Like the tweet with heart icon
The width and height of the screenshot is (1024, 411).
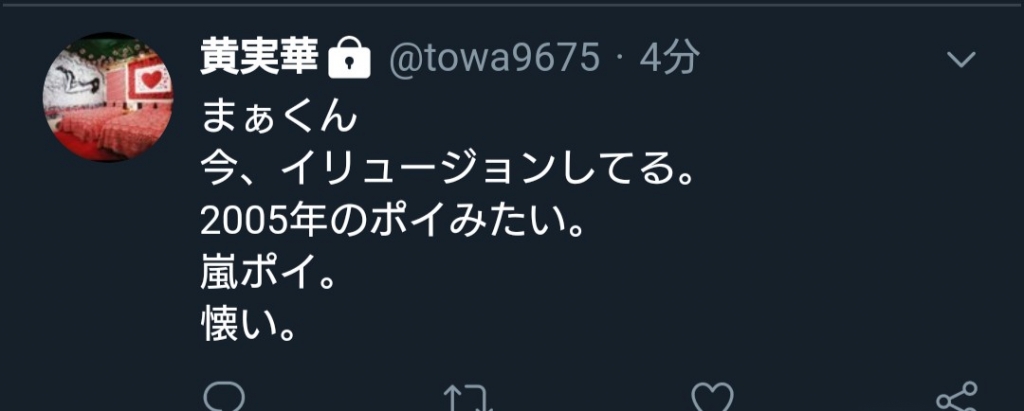click(x=712, y=397)
